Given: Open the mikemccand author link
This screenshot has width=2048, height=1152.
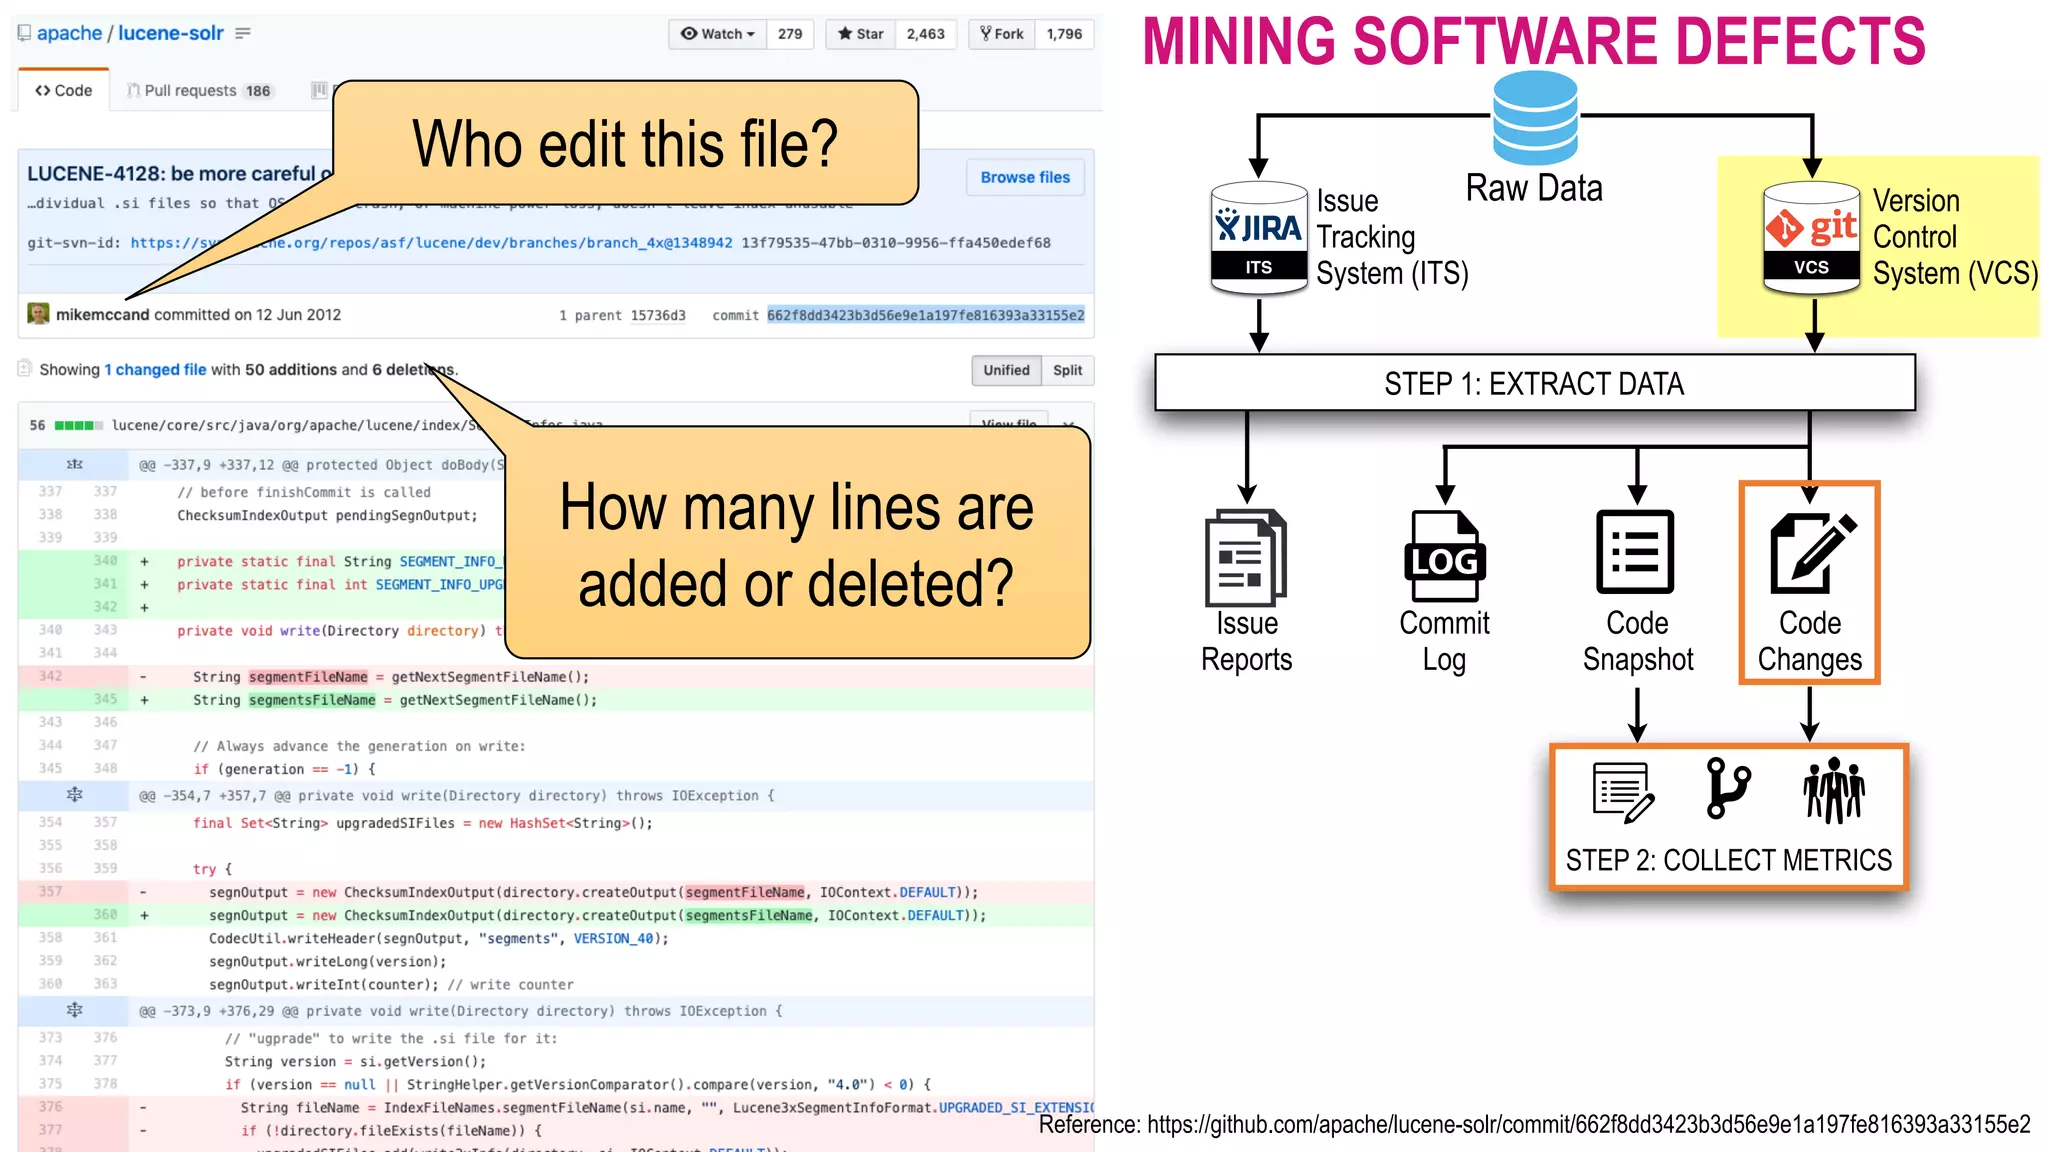Looking at the screenshot, I should pos(102,314).
